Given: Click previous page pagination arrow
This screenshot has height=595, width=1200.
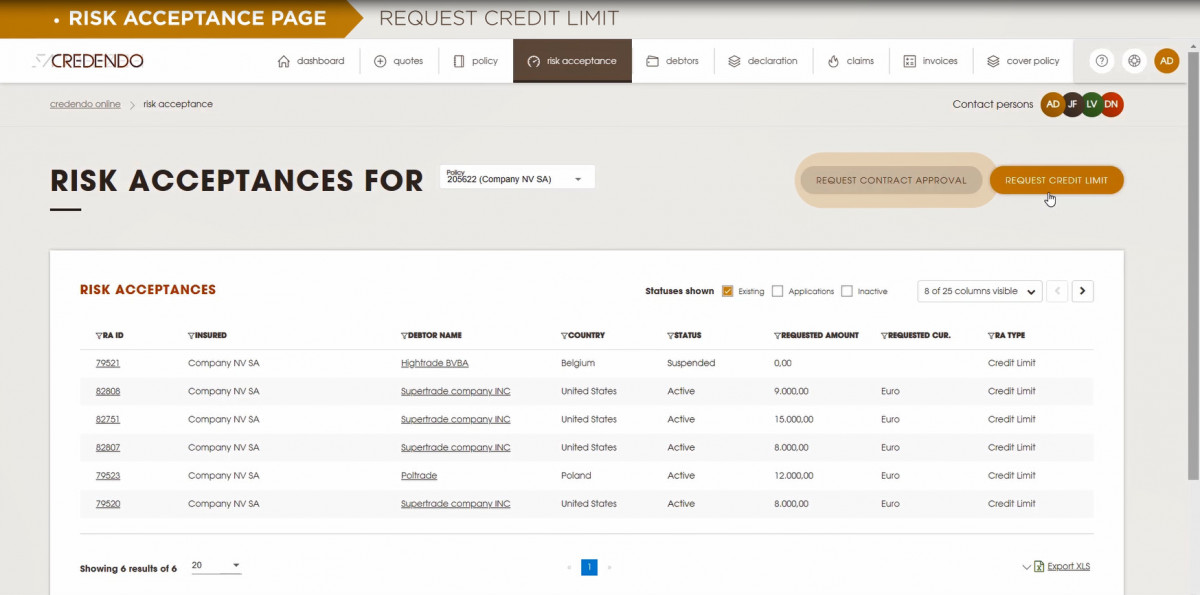Looking at the screenshot, I should [569, 567].
